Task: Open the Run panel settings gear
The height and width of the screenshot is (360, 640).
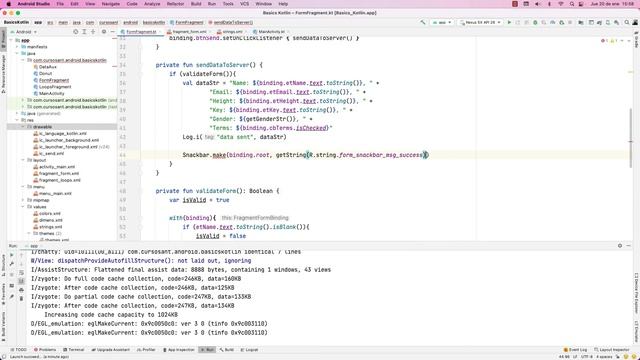Action: (620, 246)
